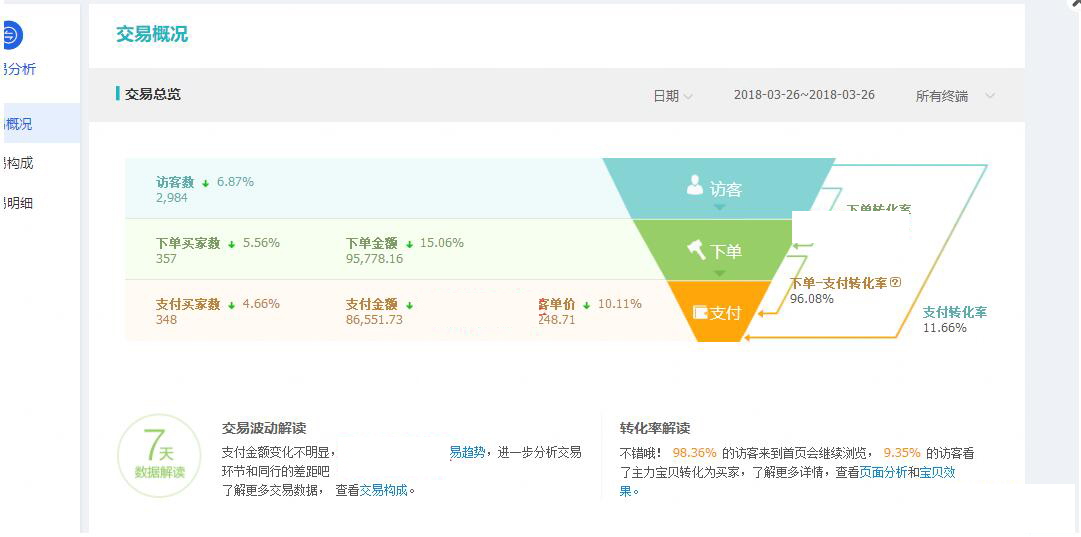
Task: Click the 下单 funnel segment
Action: [x=719, y=250]
